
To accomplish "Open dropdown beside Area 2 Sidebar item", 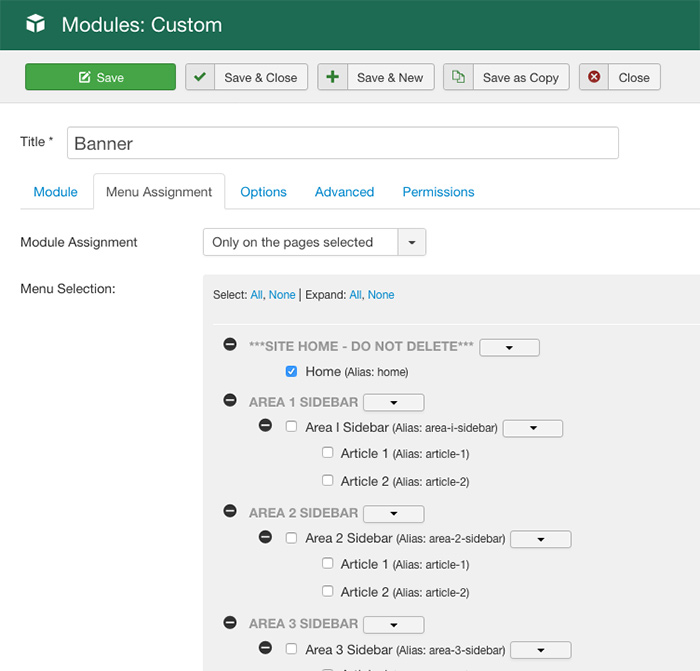I will click(x=541, y=539).
